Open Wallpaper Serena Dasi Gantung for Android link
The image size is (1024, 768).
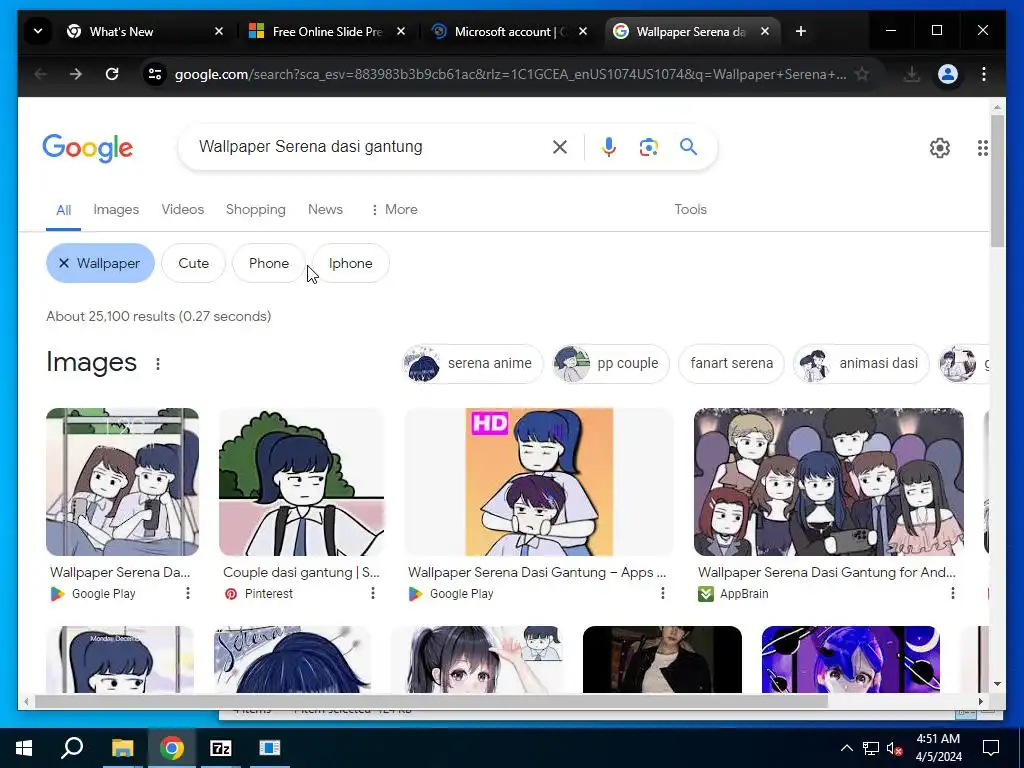coord(827,573)
